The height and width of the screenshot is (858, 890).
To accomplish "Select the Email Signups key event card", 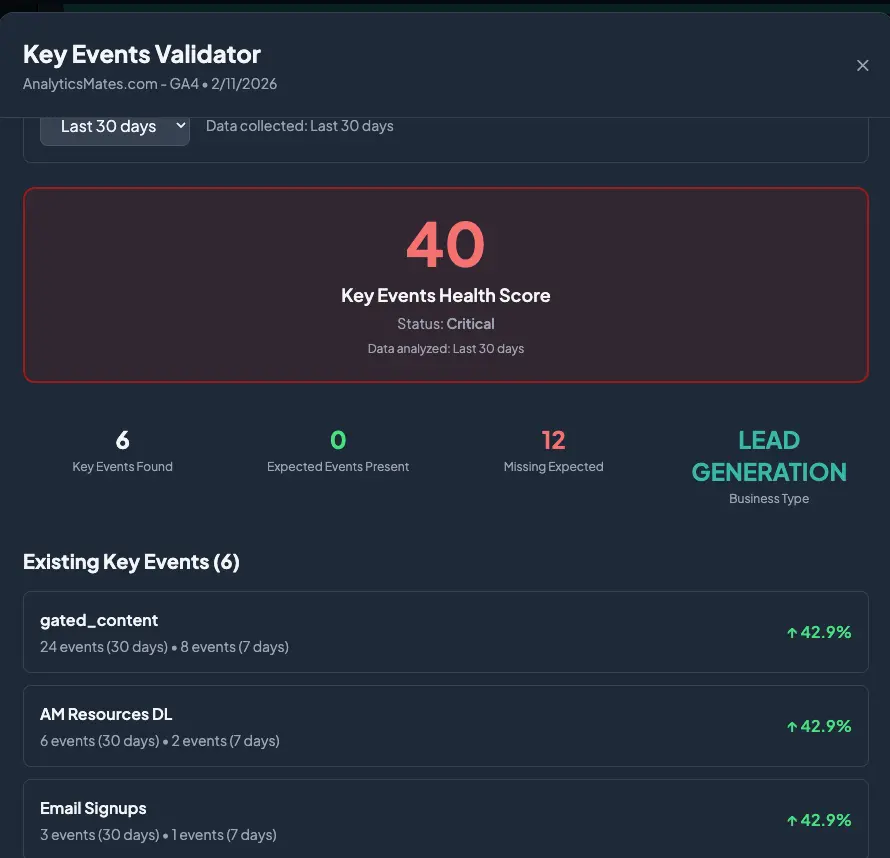I will (445, 819).
